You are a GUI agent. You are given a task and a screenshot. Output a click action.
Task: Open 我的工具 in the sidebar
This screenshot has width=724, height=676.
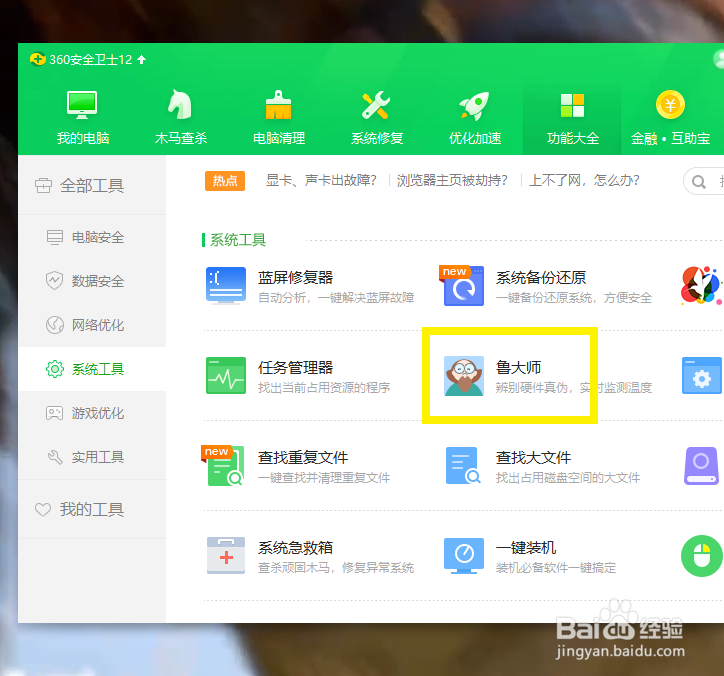coord(92,509)
